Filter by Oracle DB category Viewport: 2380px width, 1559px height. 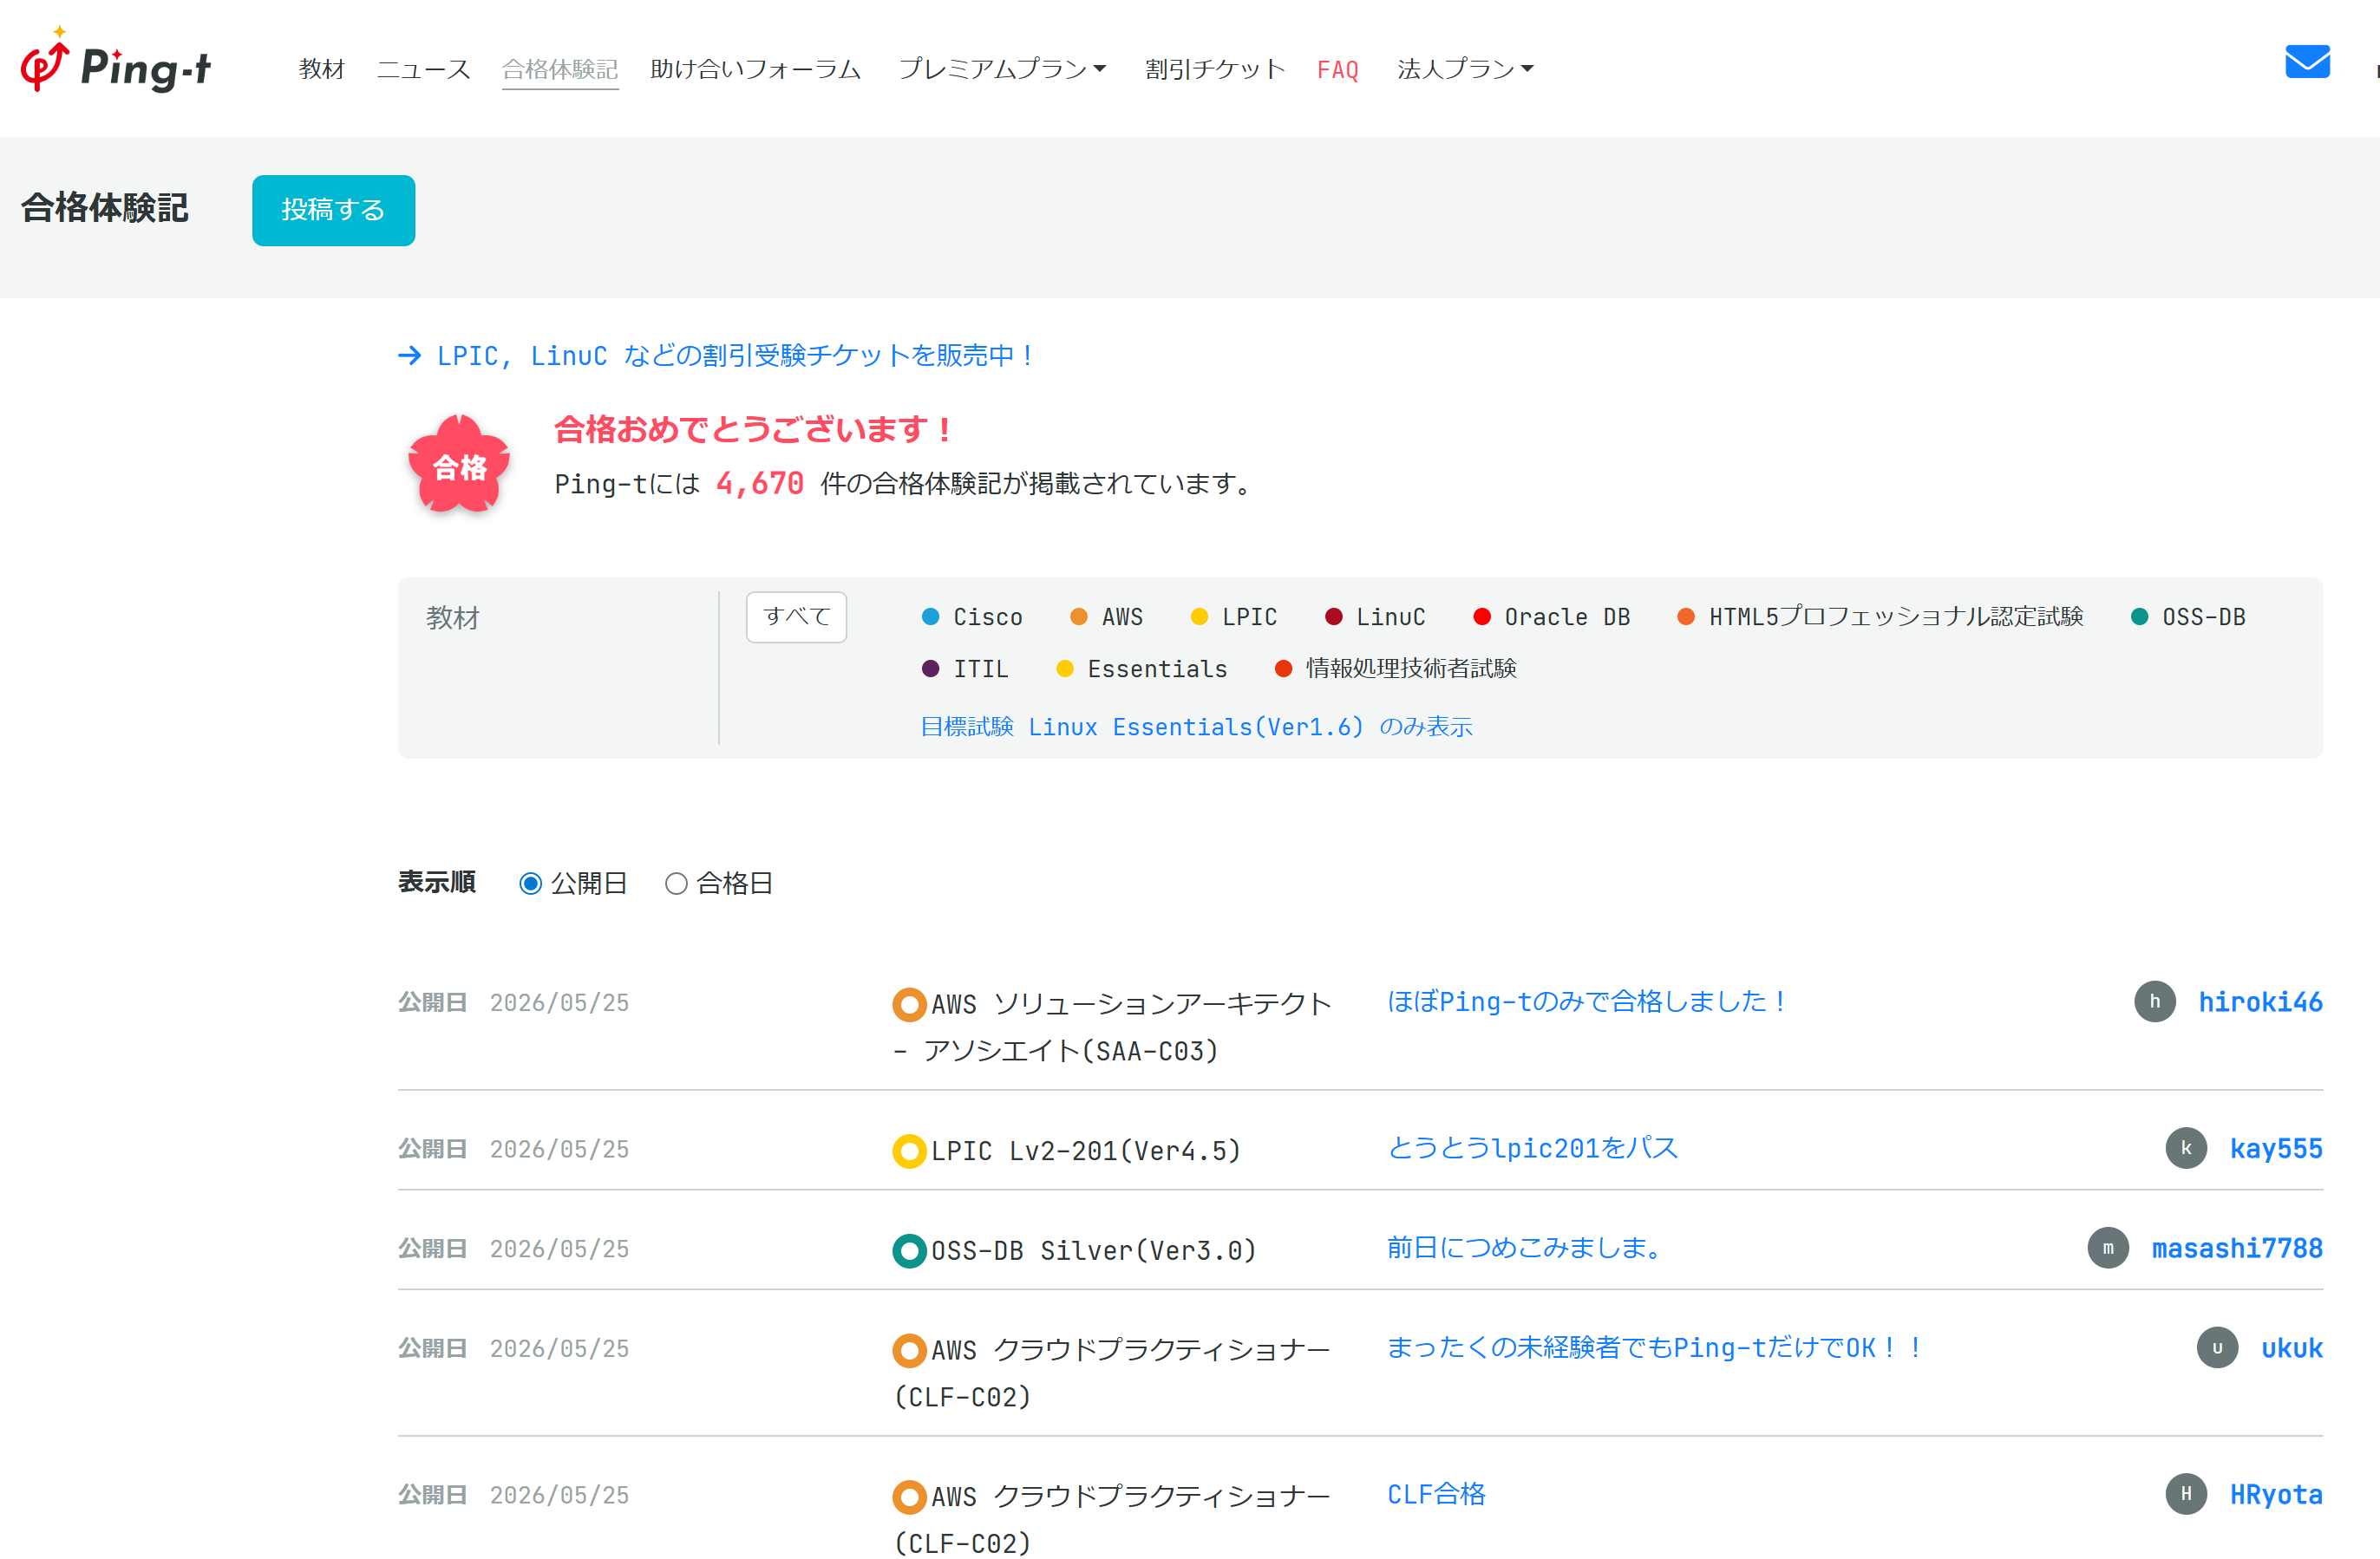(1551, 617)
